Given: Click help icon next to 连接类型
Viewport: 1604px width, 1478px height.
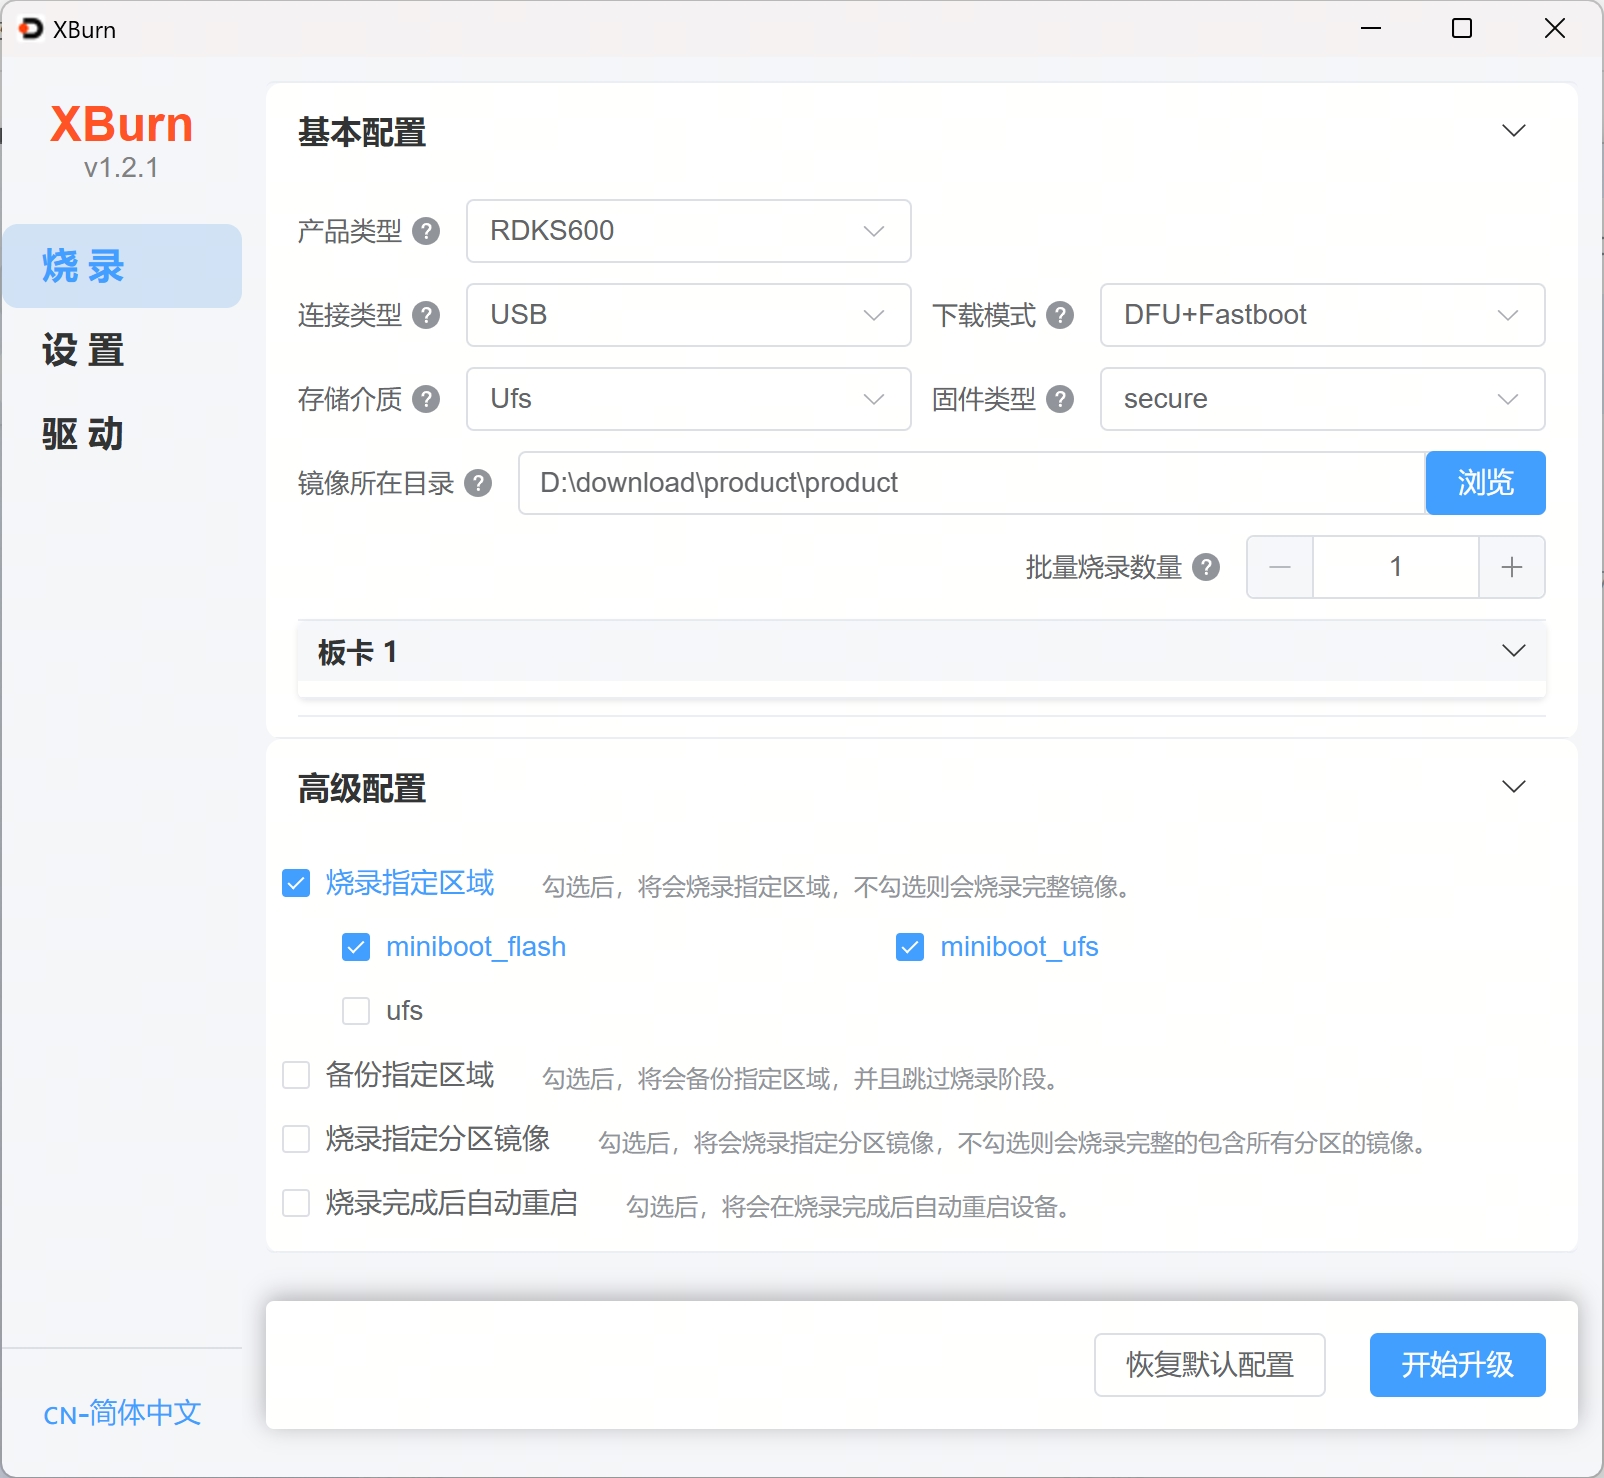Looking at the screenshot, I should pos(426,315).
